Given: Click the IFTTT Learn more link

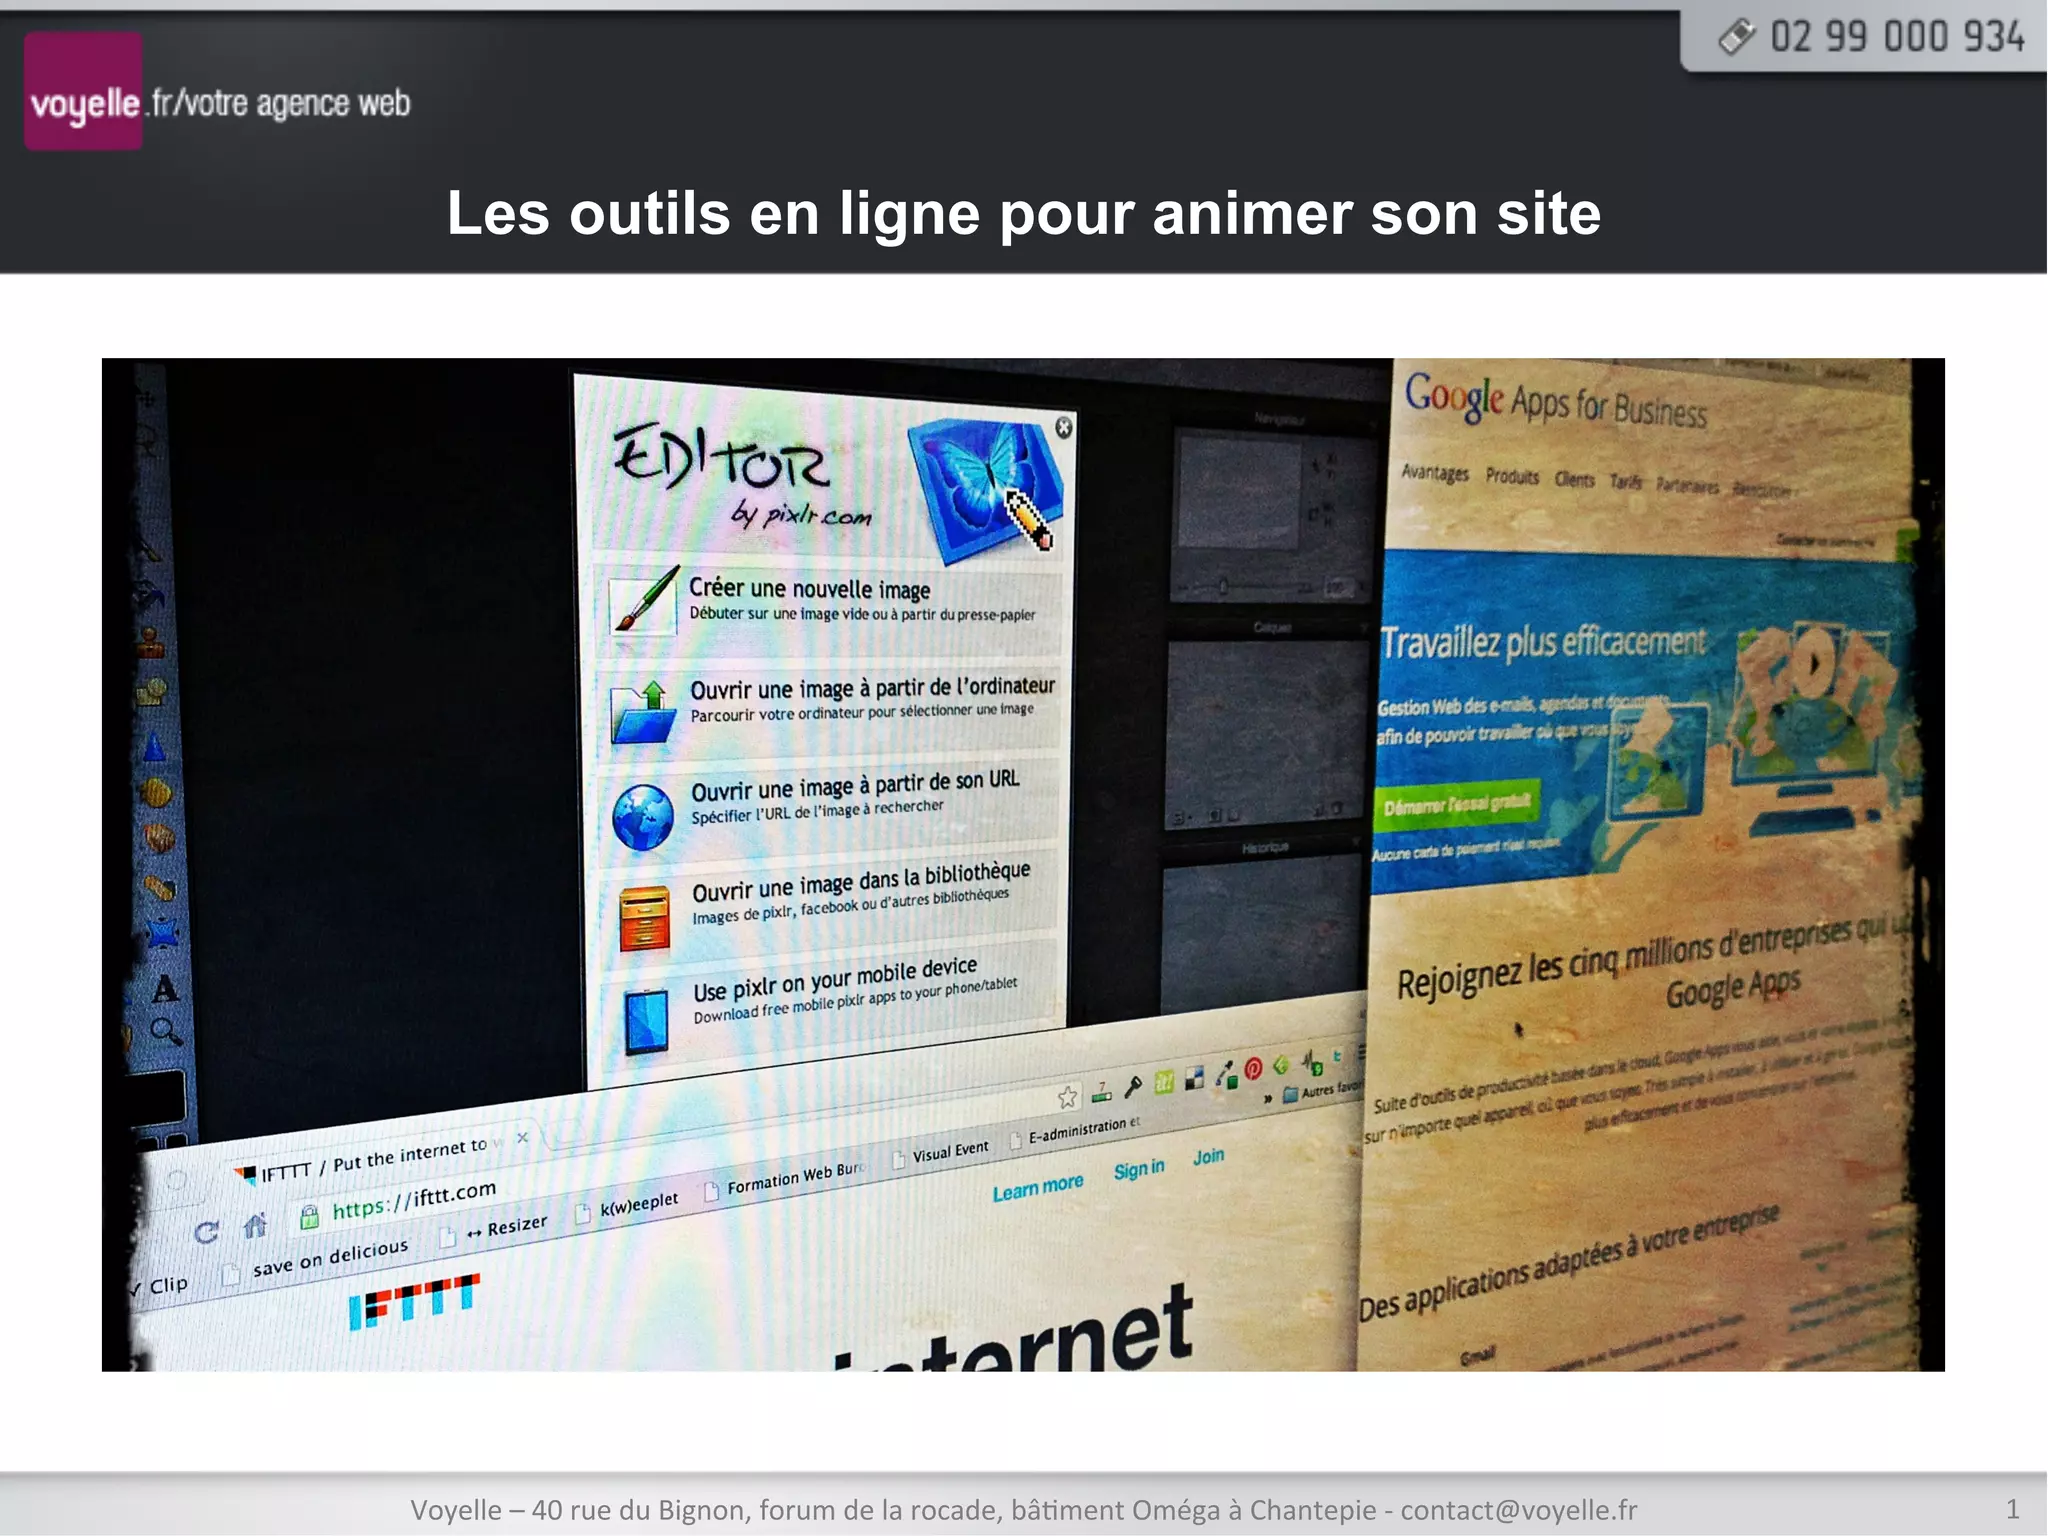Looking at the screenshot, I should [1037, 1188].
